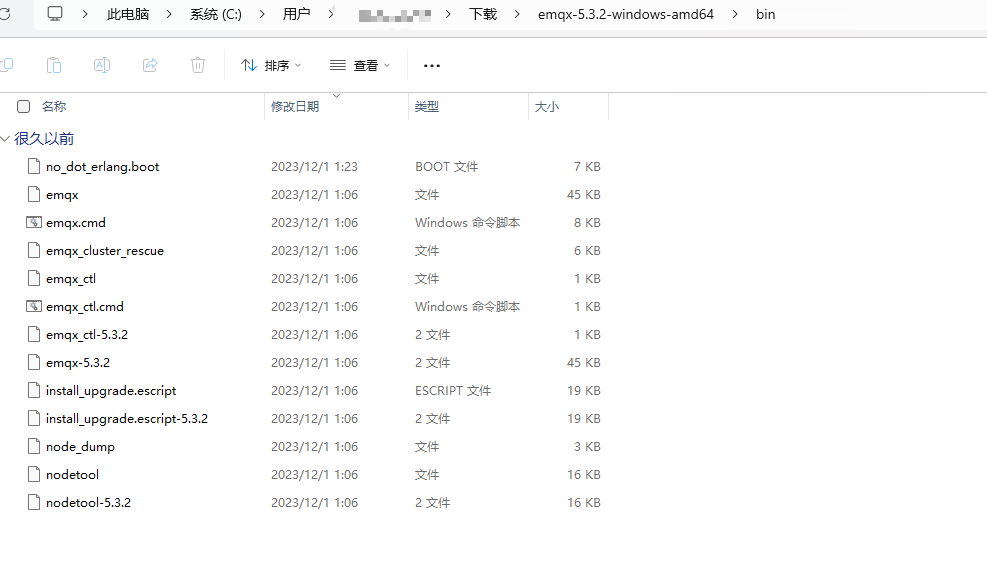Expand chevron before 此电脑 breadcrumb
987x571 pixels.
84,14
